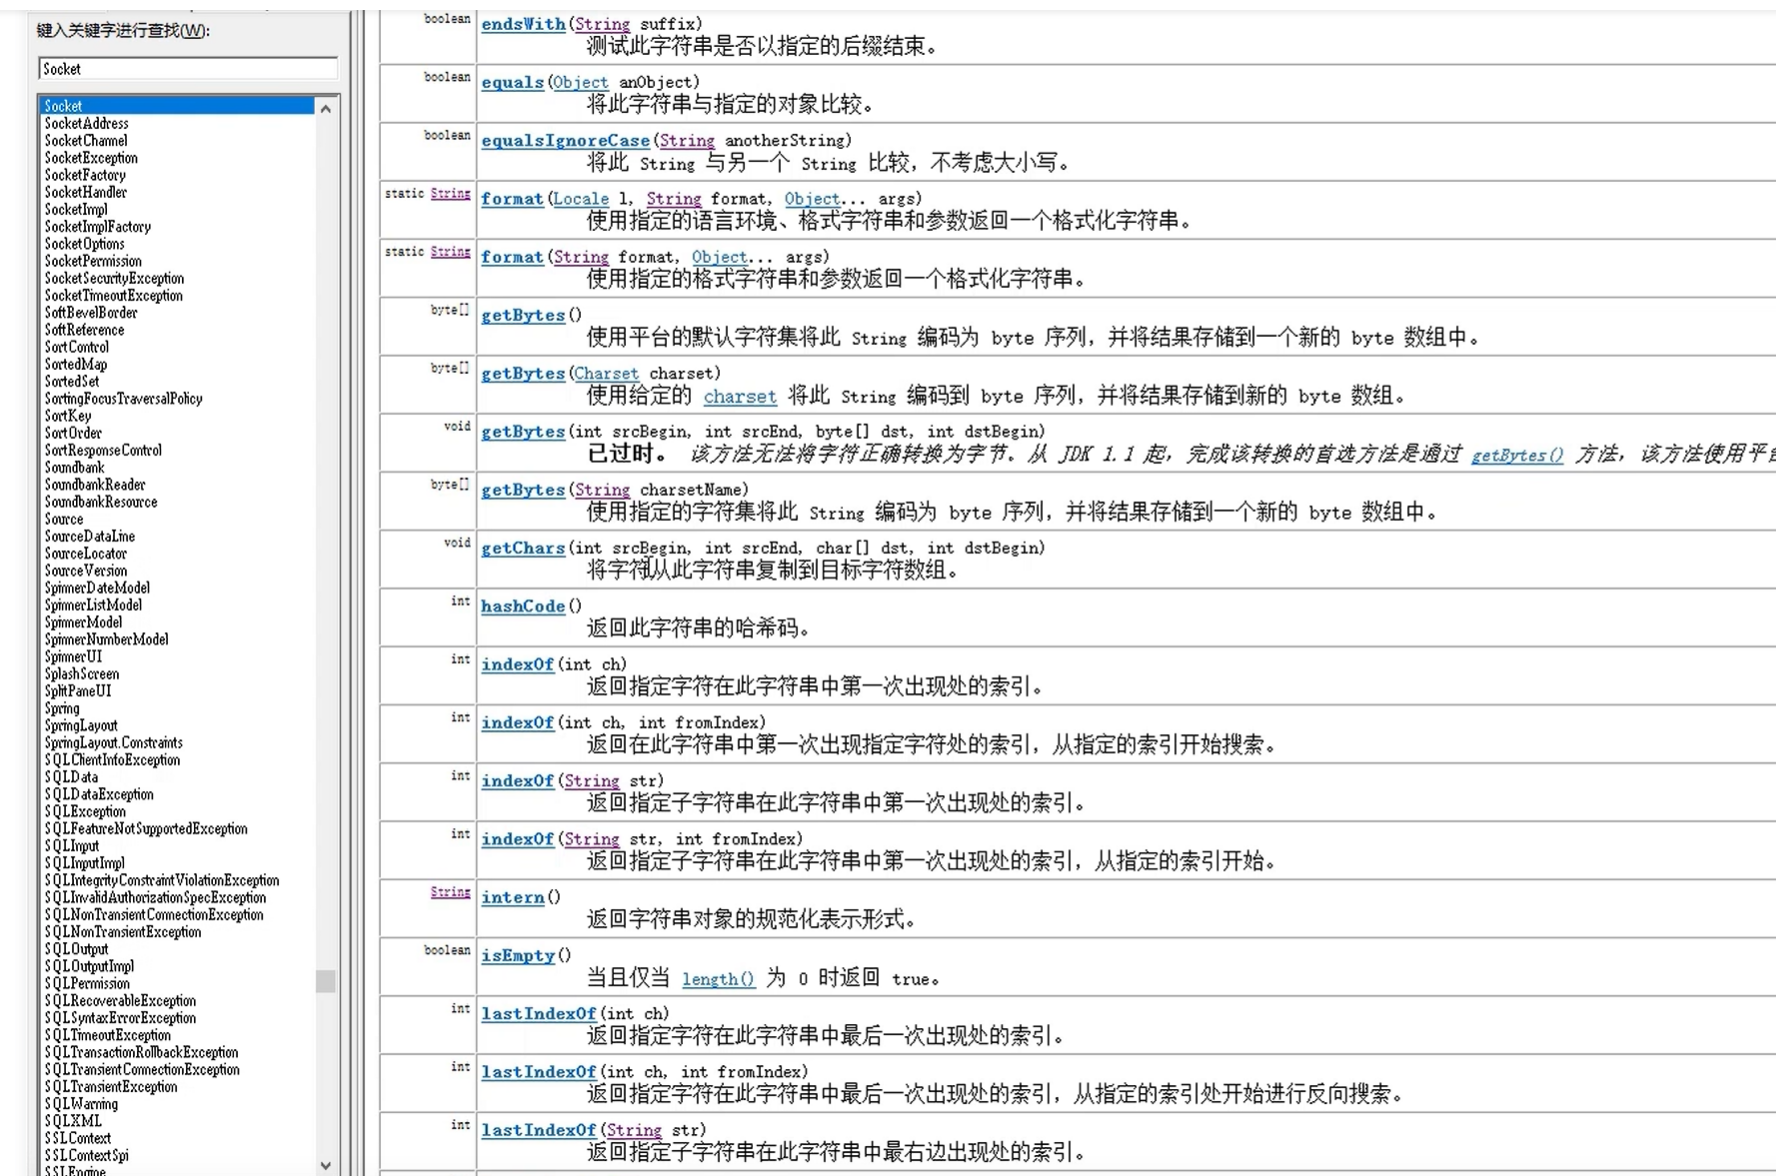The image size is (1776, 1176).
Task: Open the equals method link
Action: coord(512,82)
